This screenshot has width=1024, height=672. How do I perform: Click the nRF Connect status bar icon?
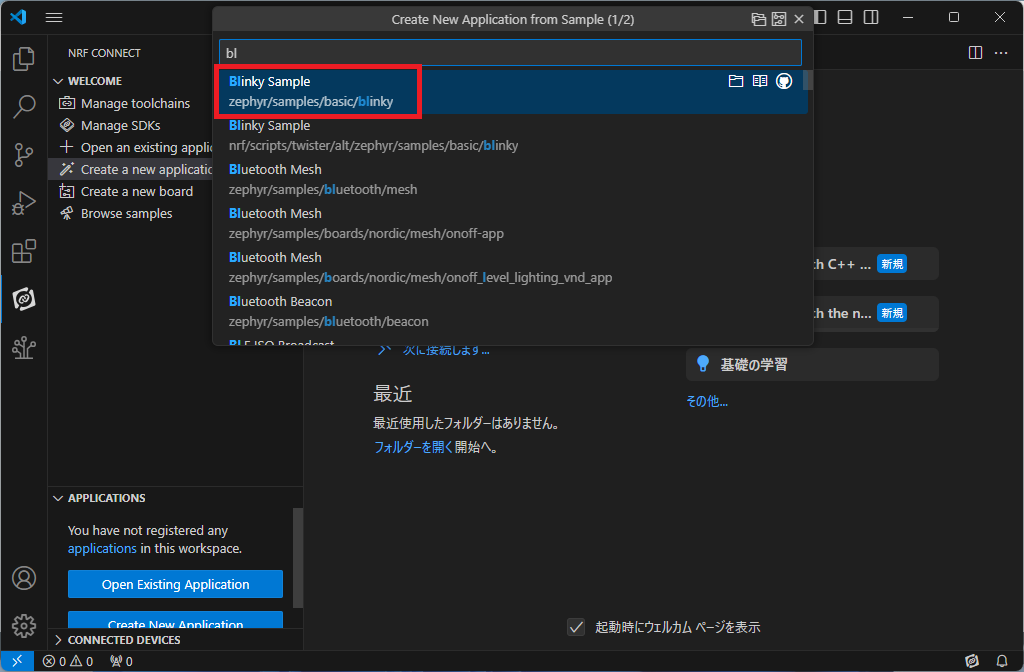point(972,661)
